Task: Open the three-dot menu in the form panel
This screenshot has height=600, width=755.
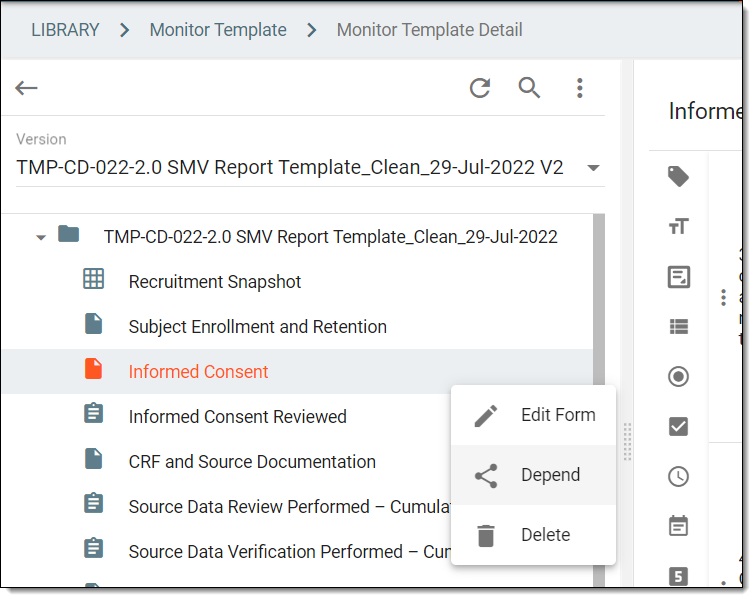Action: pyautogui.click(x=723, y=298)
